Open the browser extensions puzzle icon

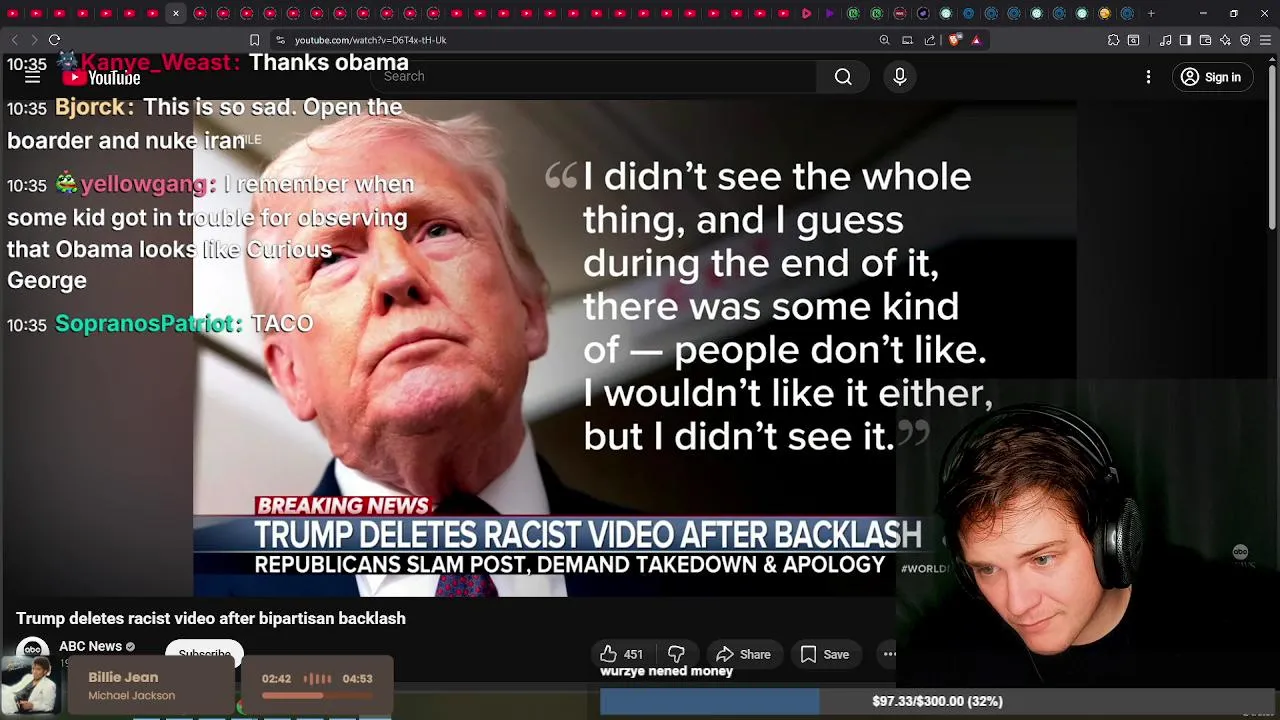pyautogui.click(x=1113, y=40)
